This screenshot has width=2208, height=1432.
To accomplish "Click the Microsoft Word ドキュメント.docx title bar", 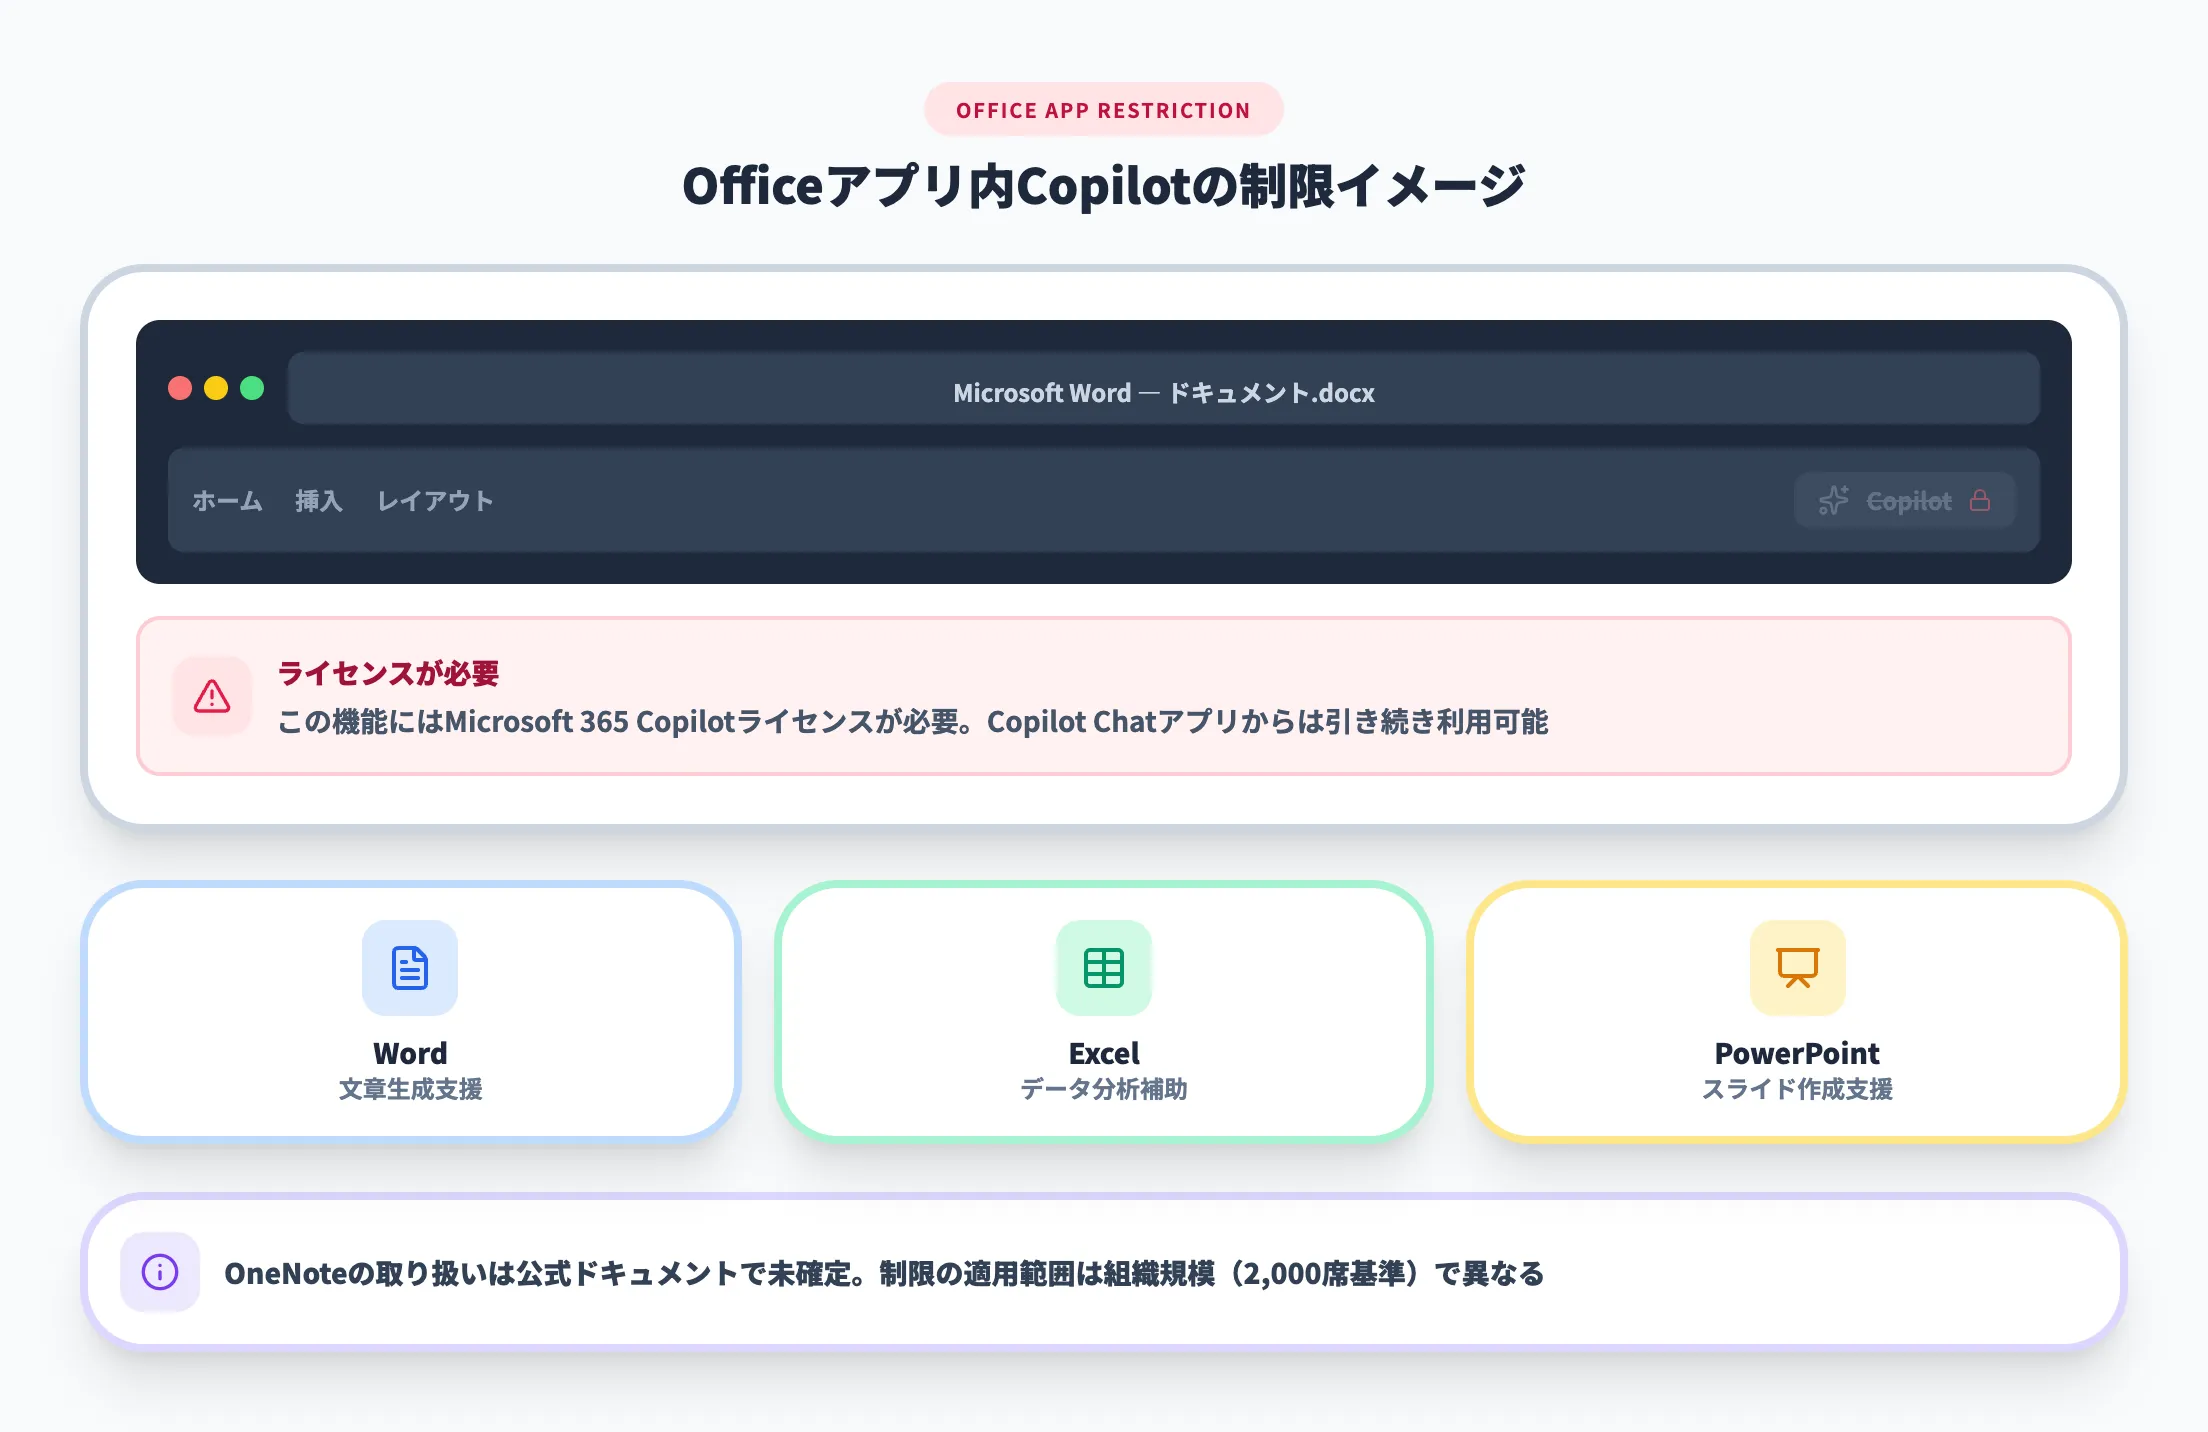I will tap(1163, 388).
